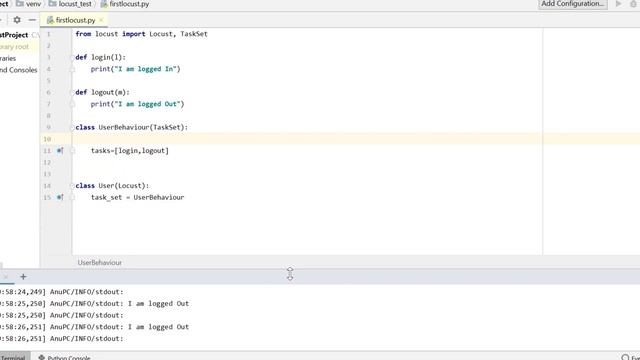Open the Event Log in the status bar
Image resolution: width=640 pixels, height=360 pixels.
(631, 357)
